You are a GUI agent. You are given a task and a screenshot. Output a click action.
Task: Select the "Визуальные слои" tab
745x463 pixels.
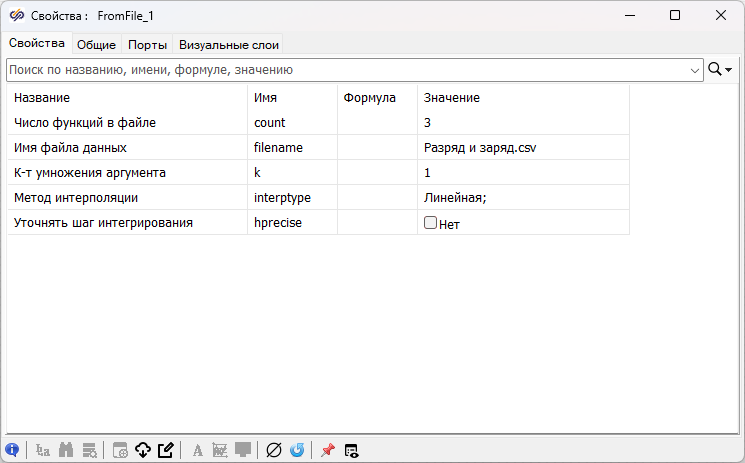coord(229,44)
